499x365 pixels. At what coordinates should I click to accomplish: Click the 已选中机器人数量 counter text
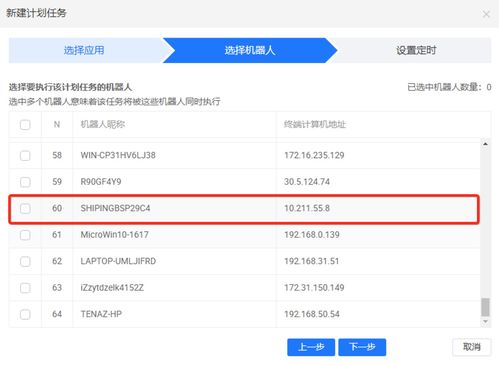(x=449, y=87)
